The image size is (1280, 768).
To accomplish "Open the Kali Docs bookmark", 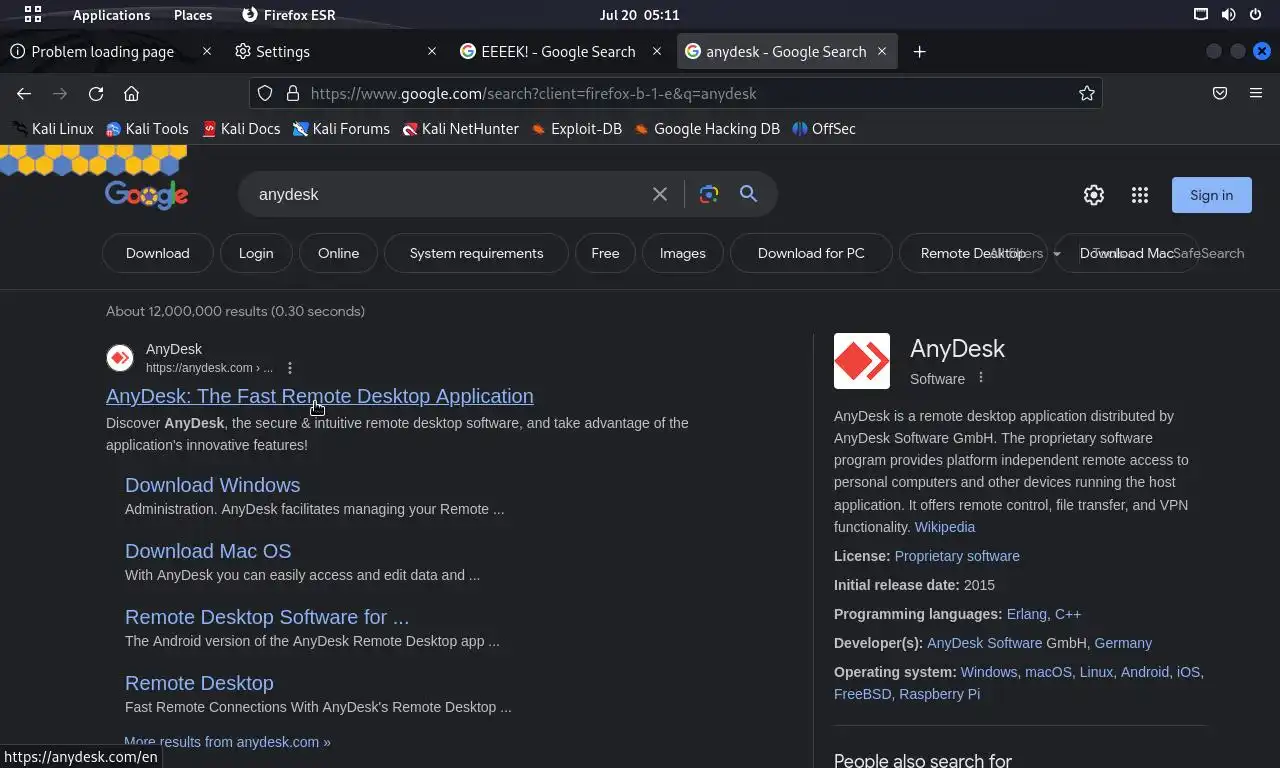I will (x=241, y=128).
